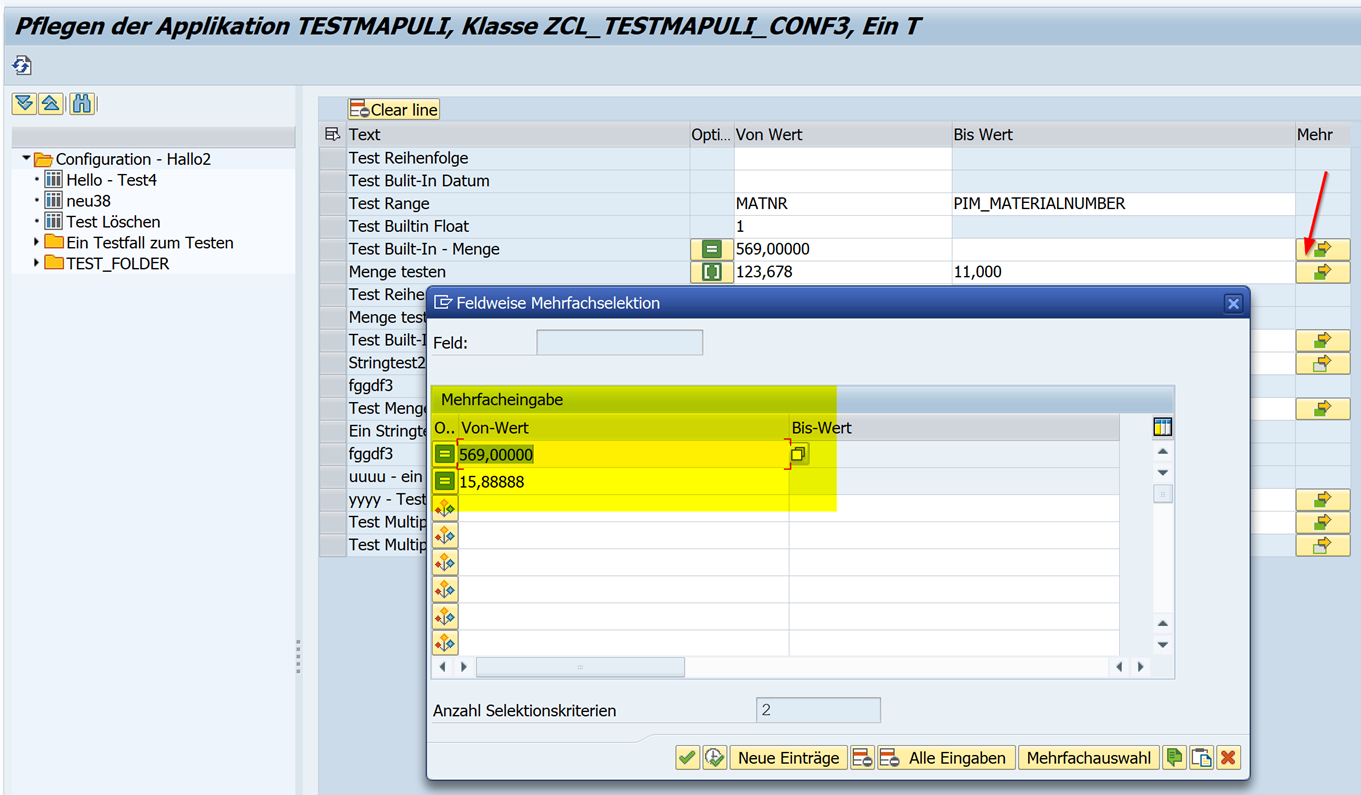Click the paste from clipboard icon
The width and height of the screenshot is (1361, 795).
[x=1201, y=758]
